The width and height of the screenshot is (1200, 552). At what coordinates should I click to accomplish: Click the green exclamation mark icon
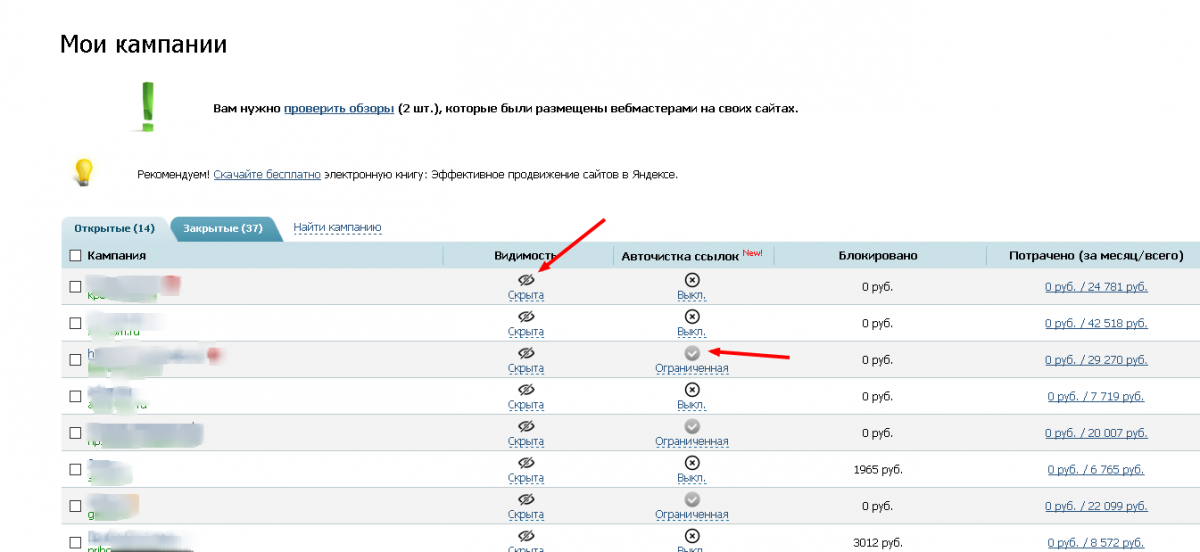148,107
